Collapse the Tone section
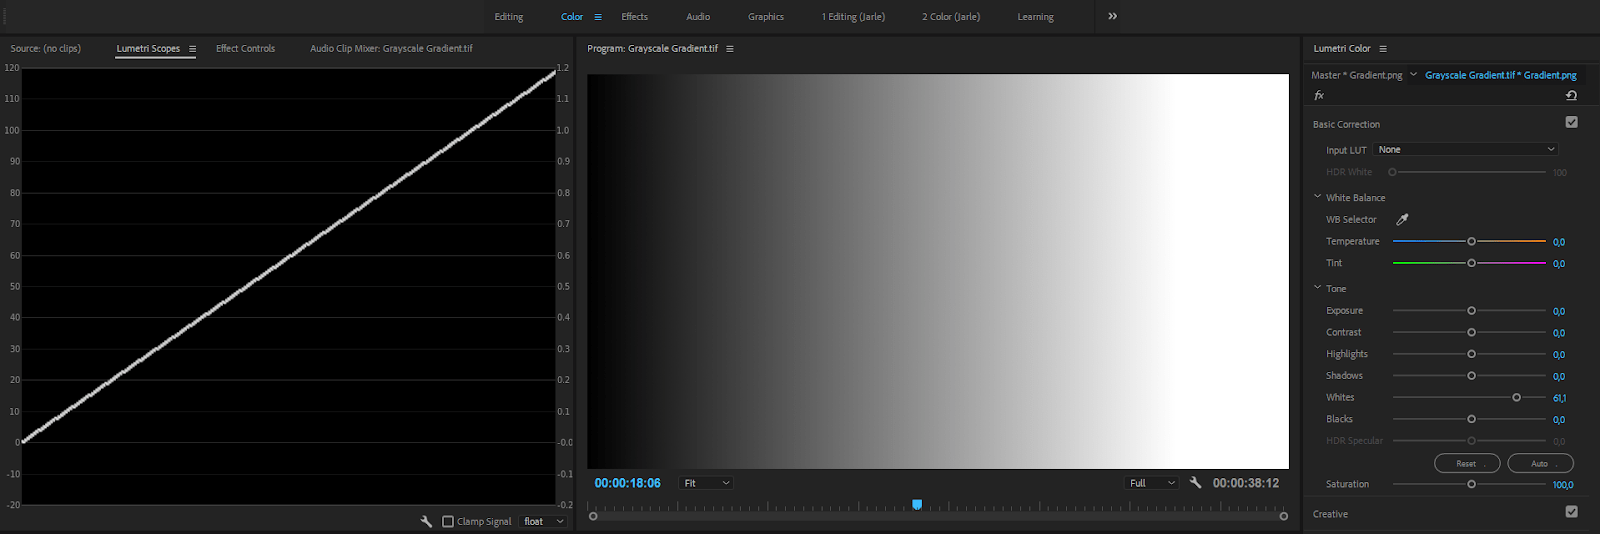 pos(1317,288)
